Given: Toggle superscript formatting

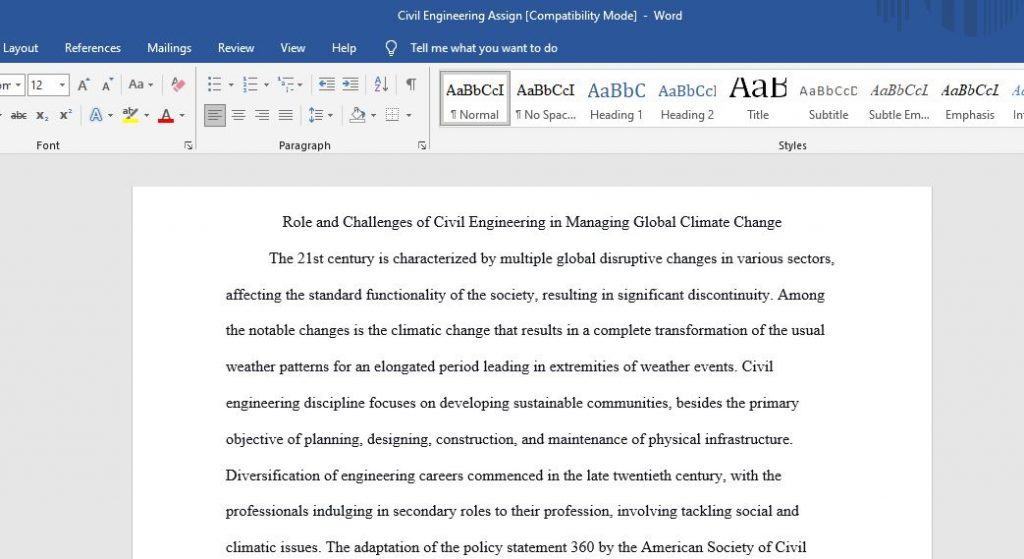Looking at the screenshot, I should [65, 116].
